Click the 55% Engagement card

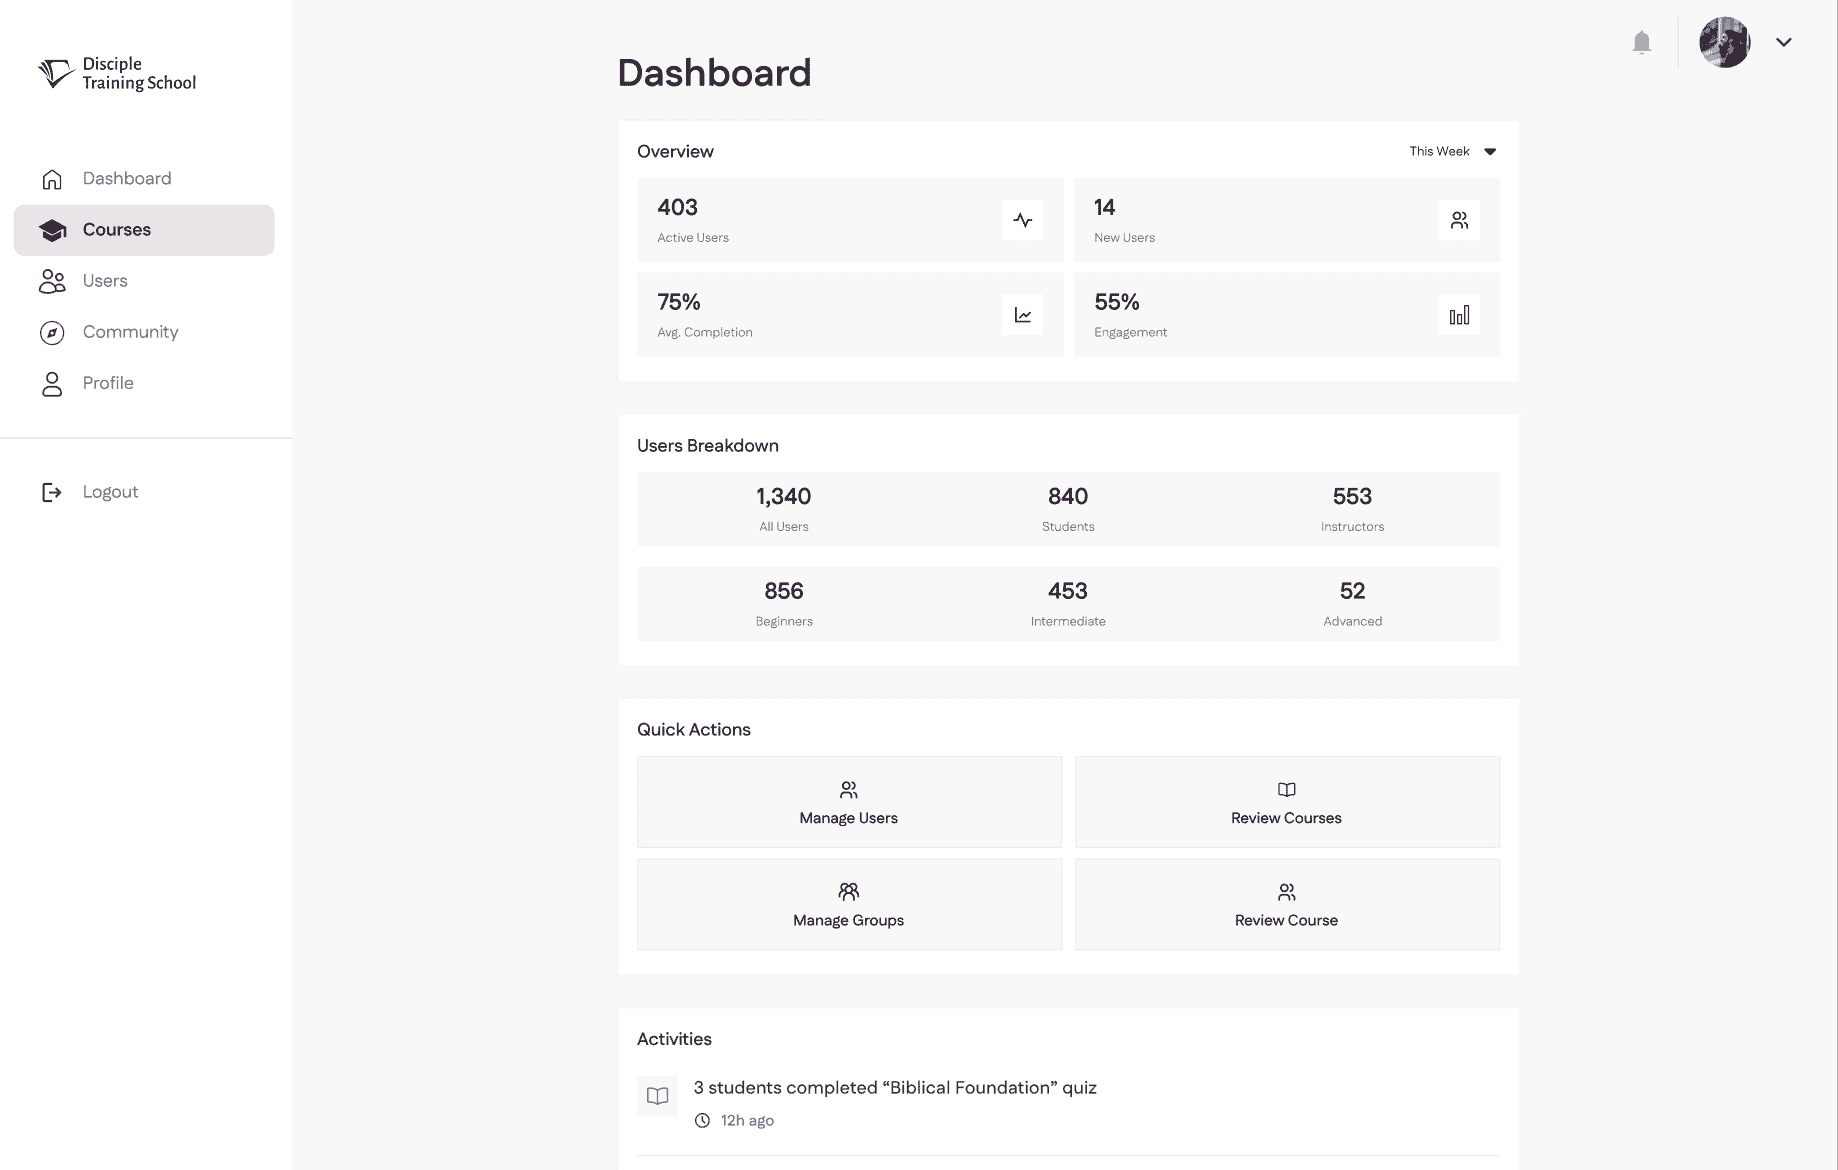(1287, 315)
